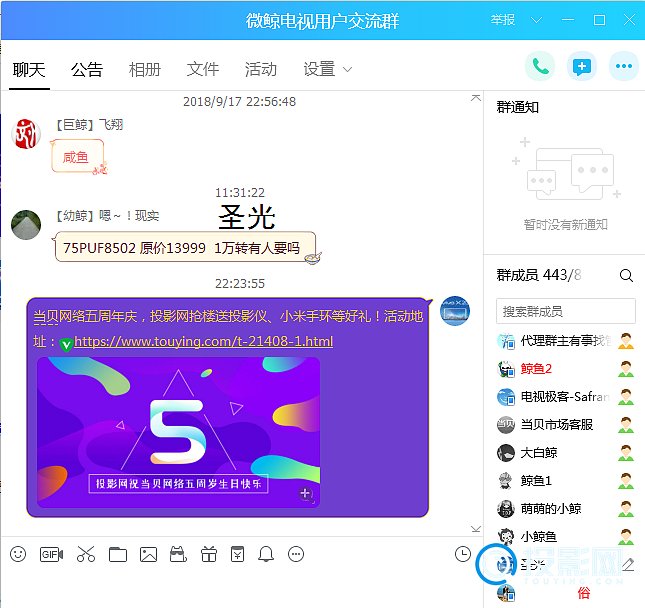Click the 75PUF8502 原价13999 message bubble
The image size is (645, 608).
[x=185, y=247]
